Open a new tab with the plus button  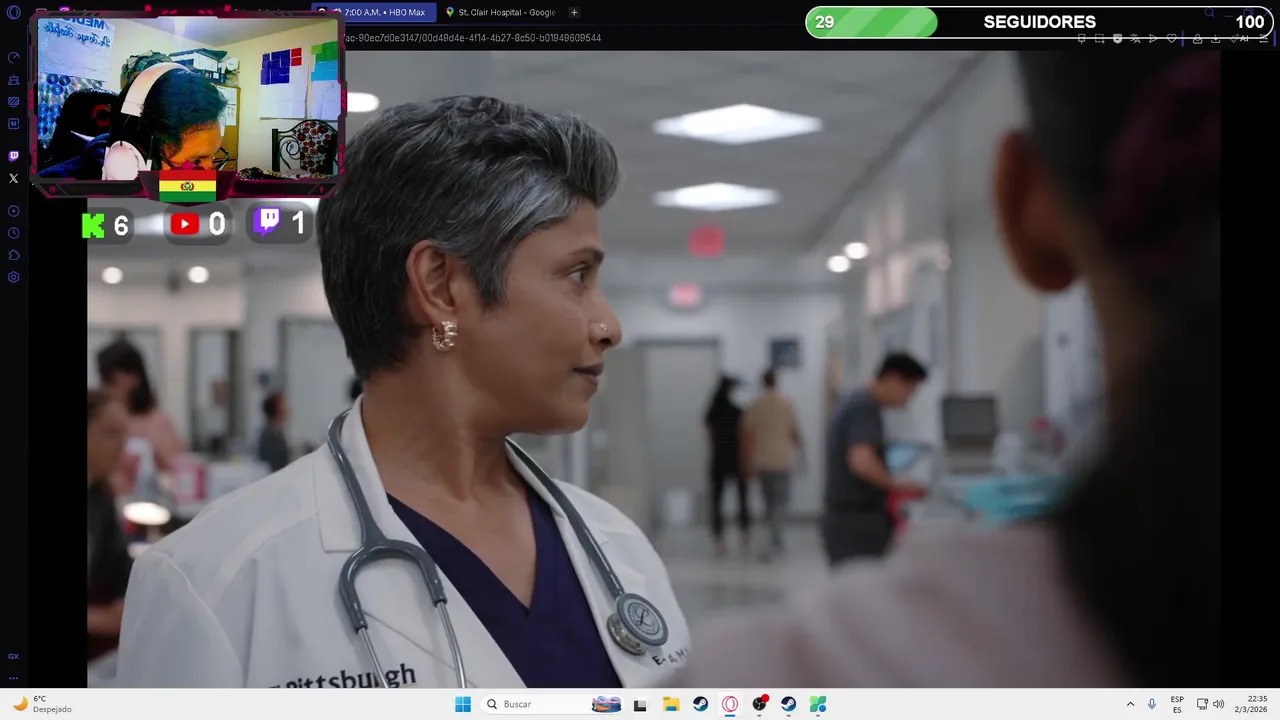coord(574,12)
